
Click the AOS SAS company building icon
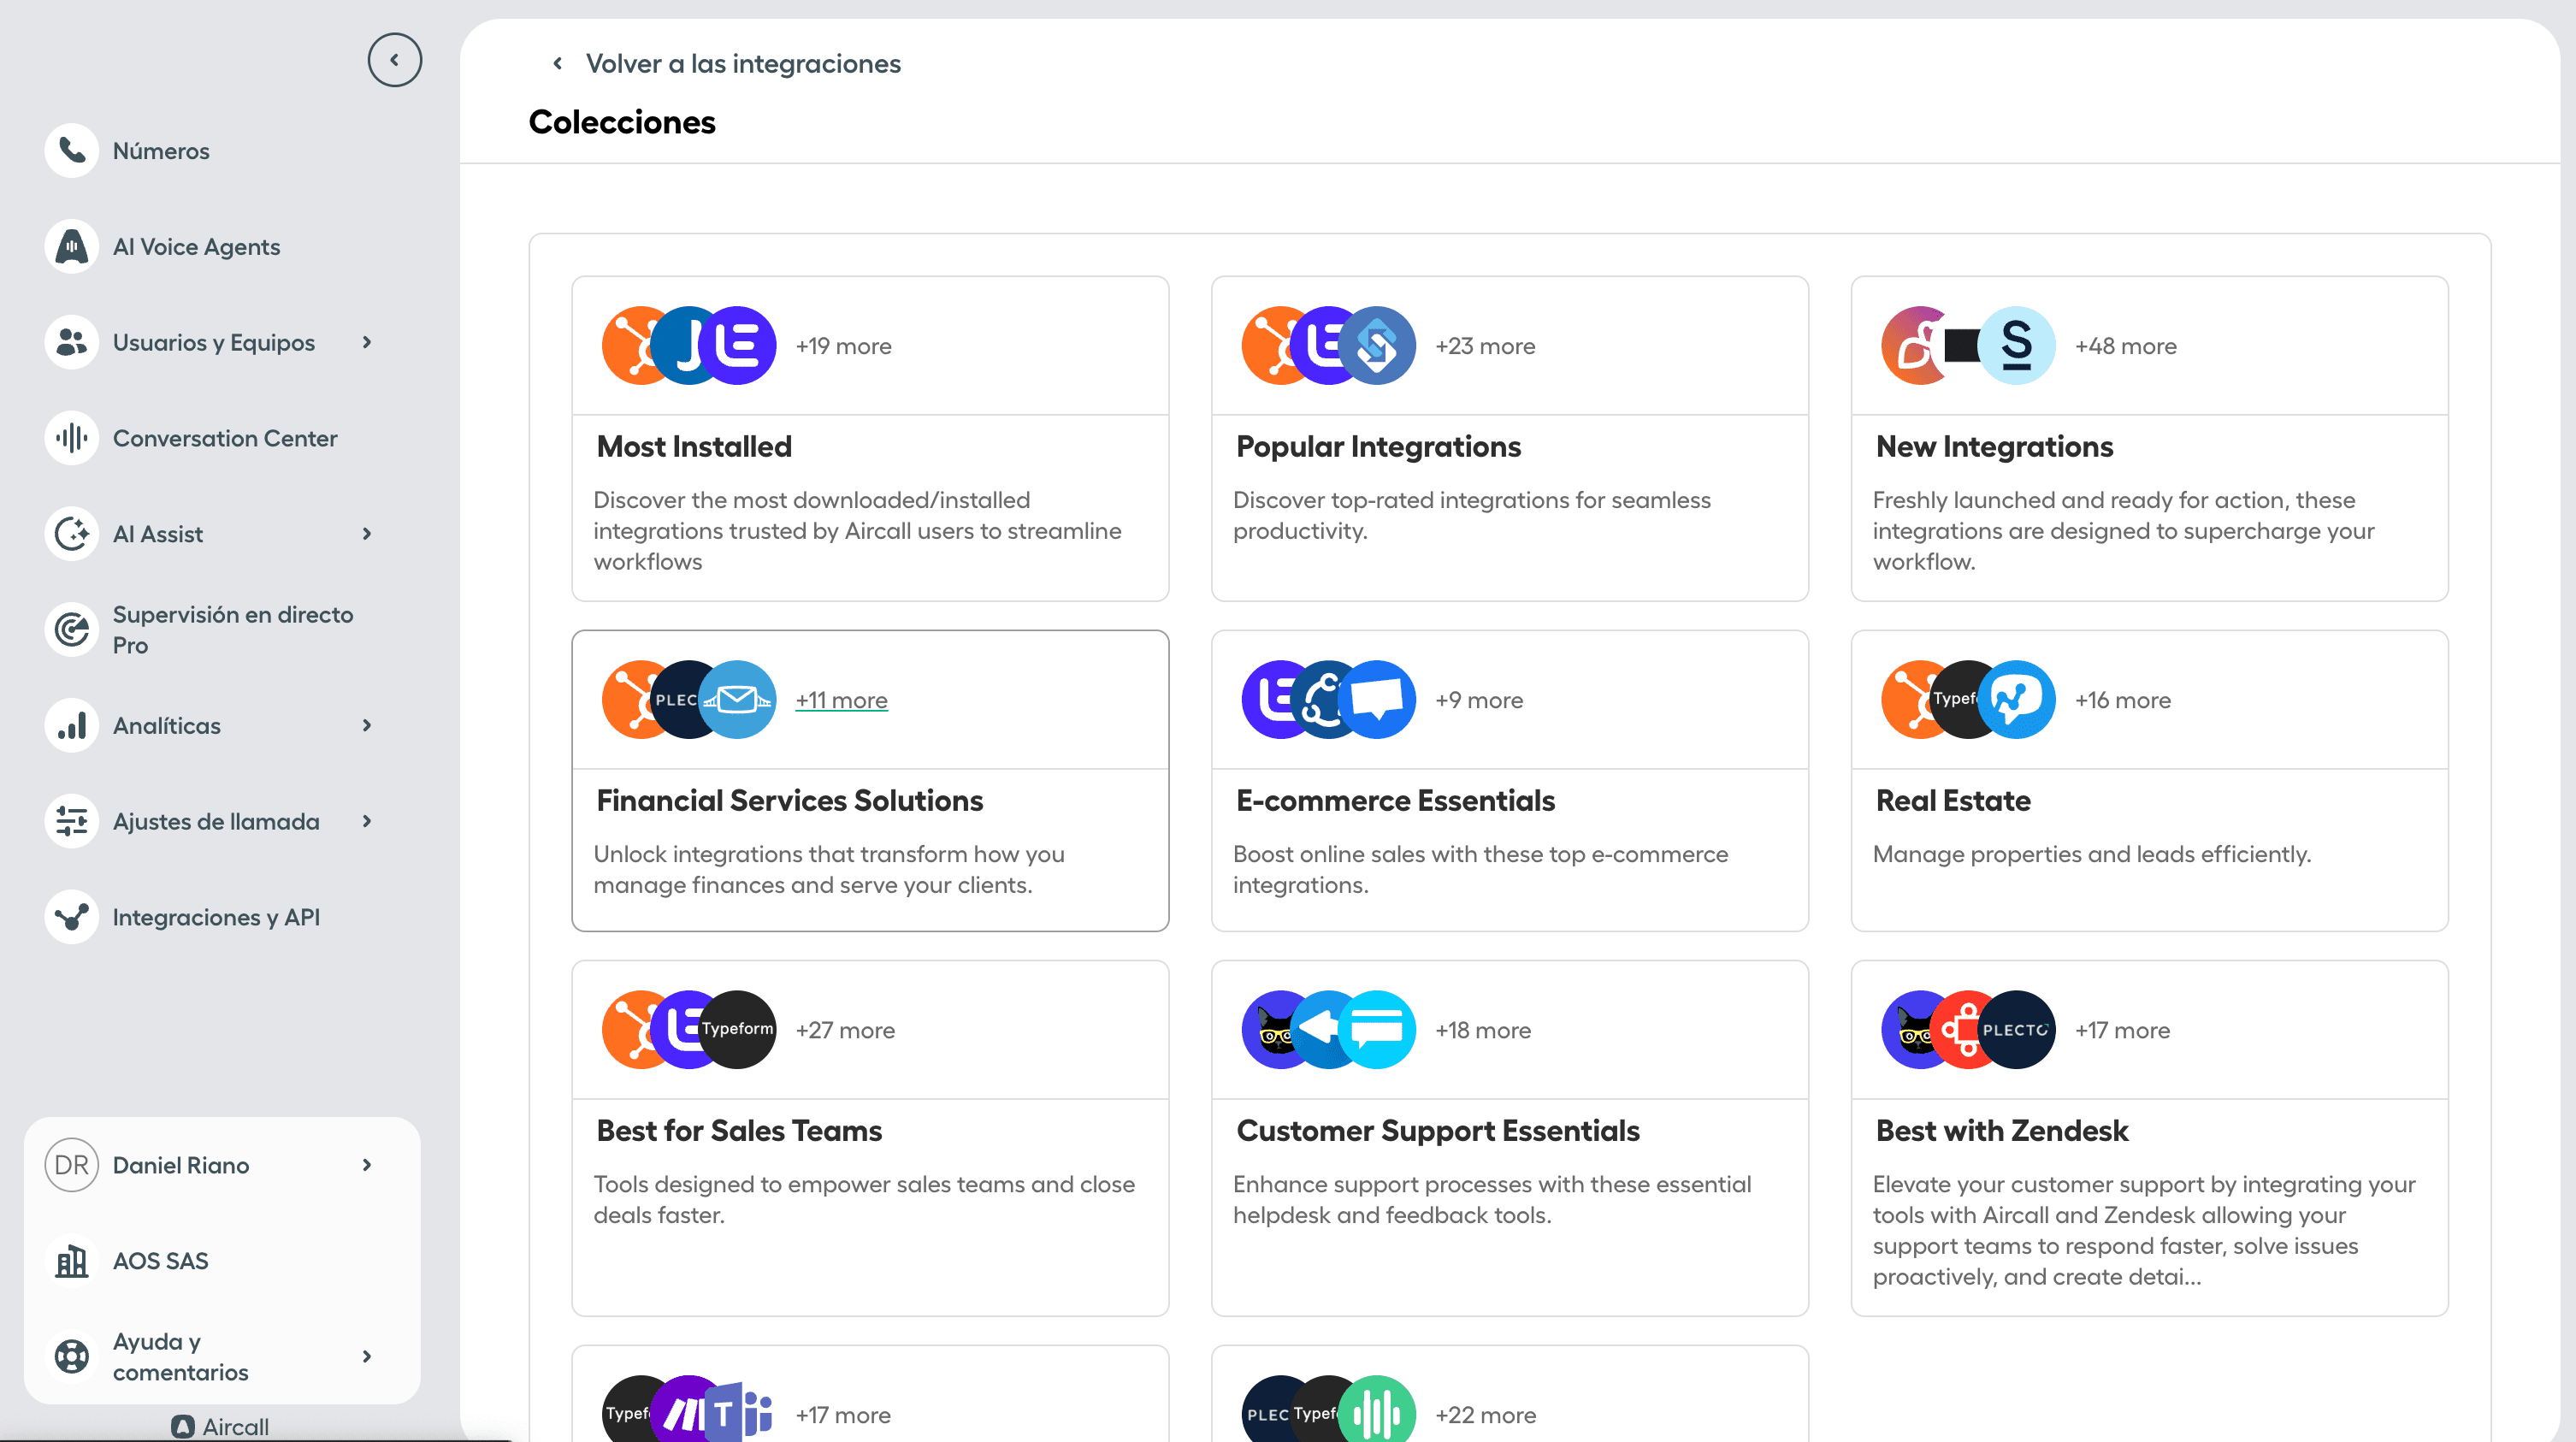[x=71, y=1261]
